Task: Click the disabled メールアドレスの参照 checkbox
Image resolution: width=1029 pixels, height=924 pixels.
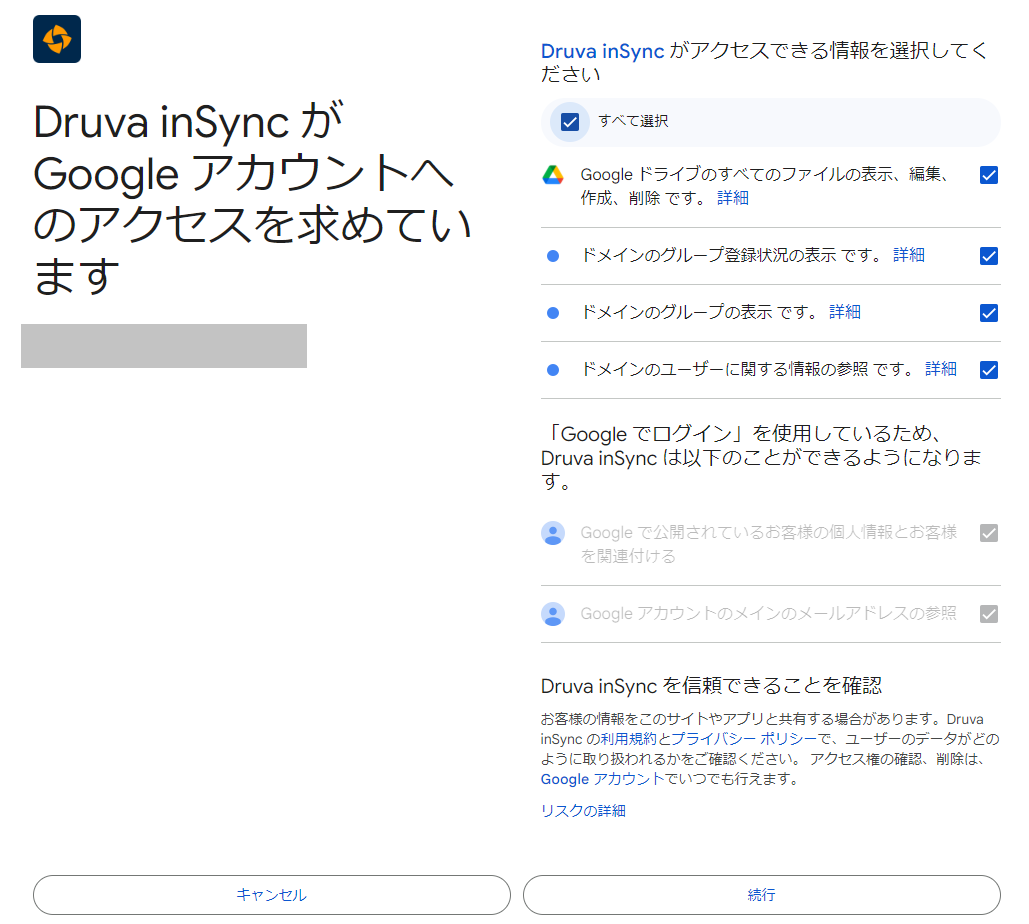Action: coord(988,614)
